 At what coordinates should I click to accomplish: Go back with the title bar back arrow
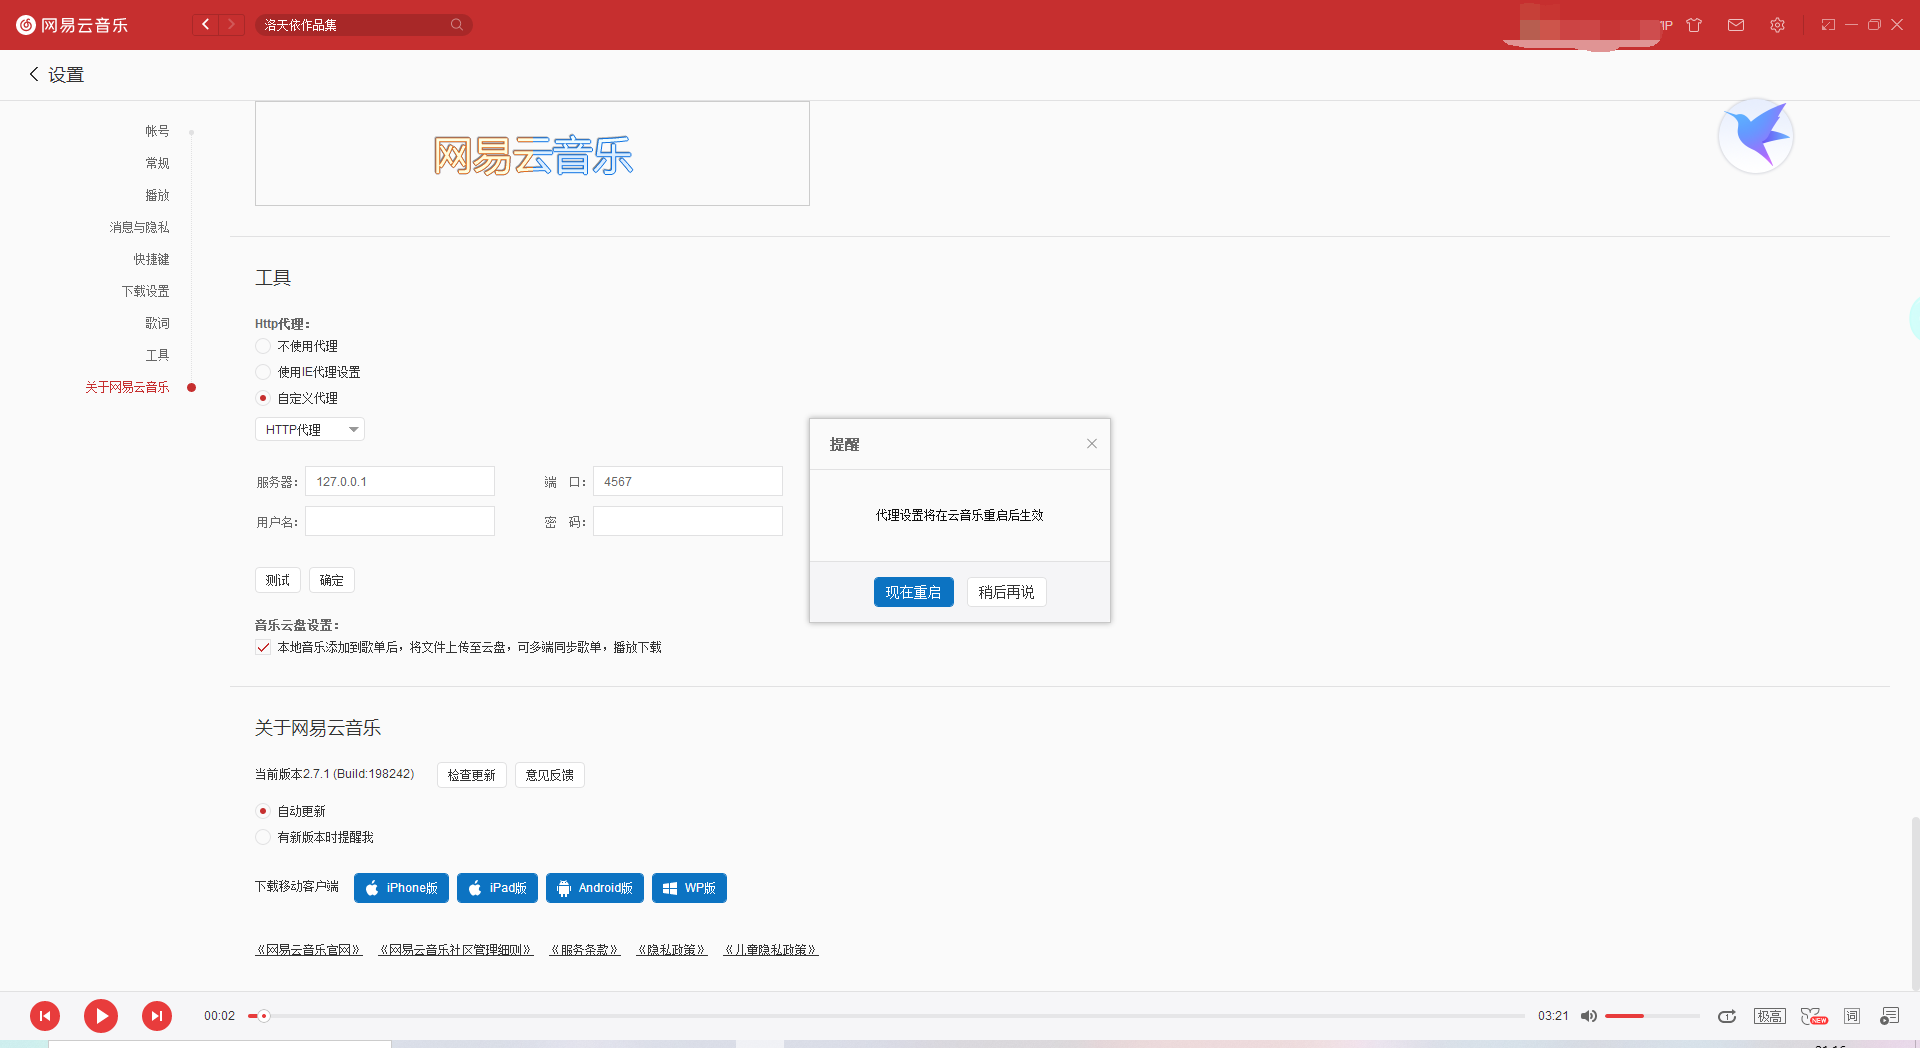point(206,25)
